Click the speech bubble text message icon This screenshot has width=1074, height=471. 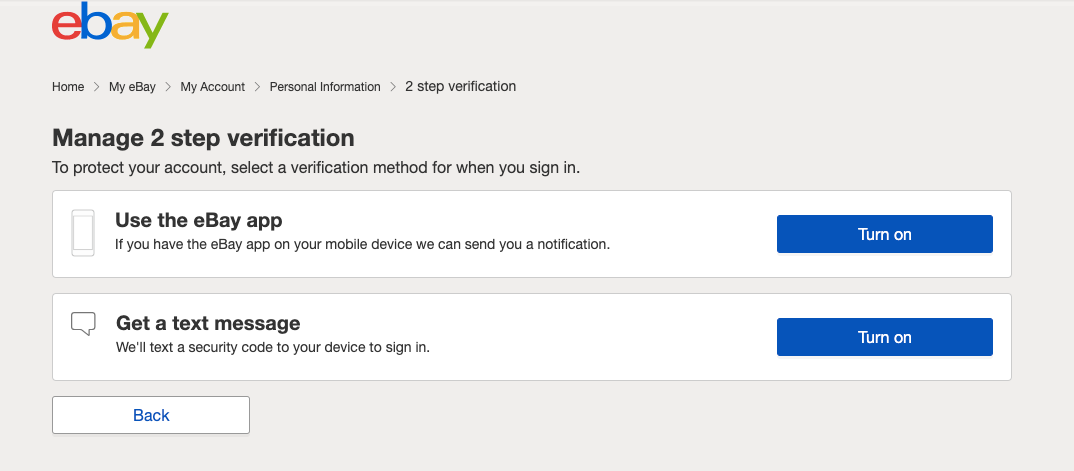click(83, 323)
